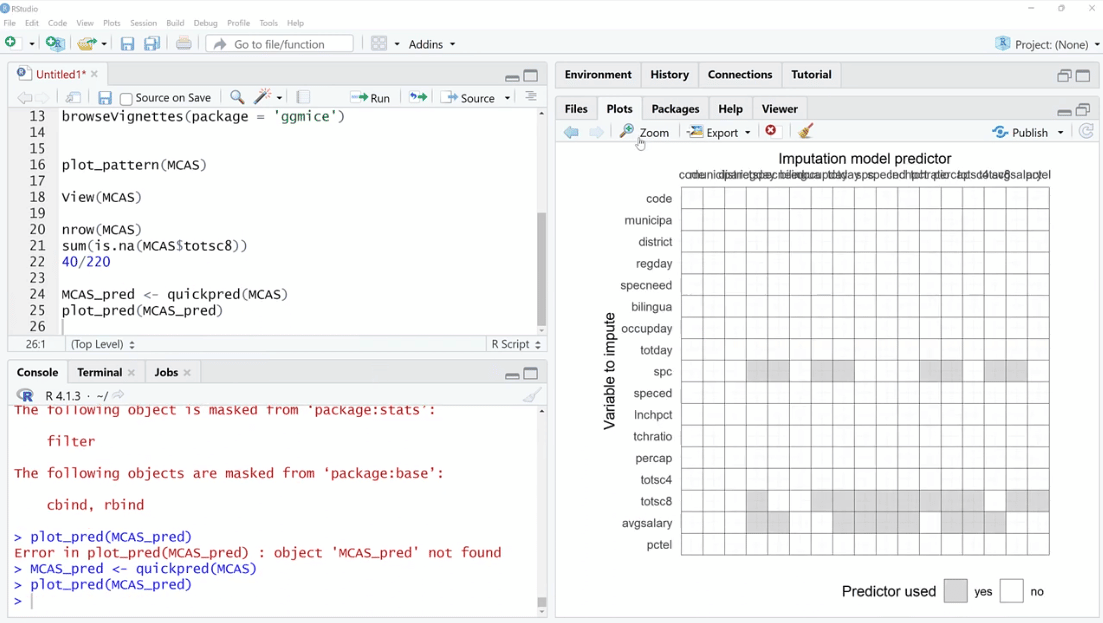Open an existing file with the folder icon
The height and width of the screenshot is (623, 1103).
tap(86, 44)
